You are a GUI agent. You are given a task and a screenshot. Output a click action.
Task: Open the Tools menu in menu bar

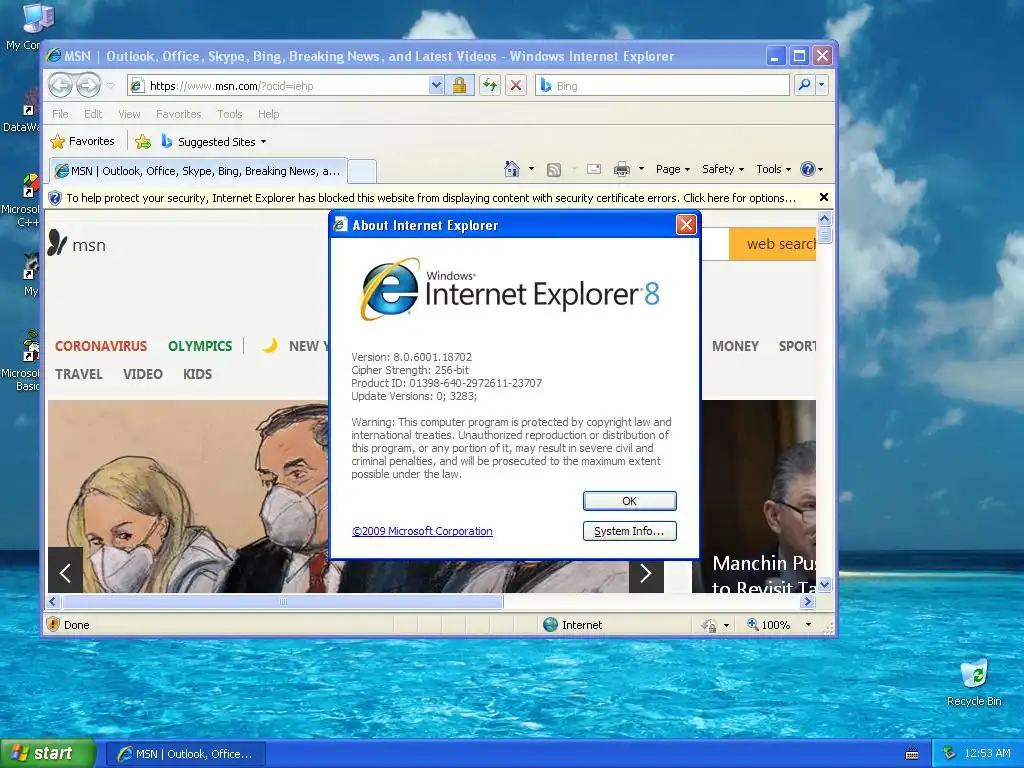coord(230,114)
